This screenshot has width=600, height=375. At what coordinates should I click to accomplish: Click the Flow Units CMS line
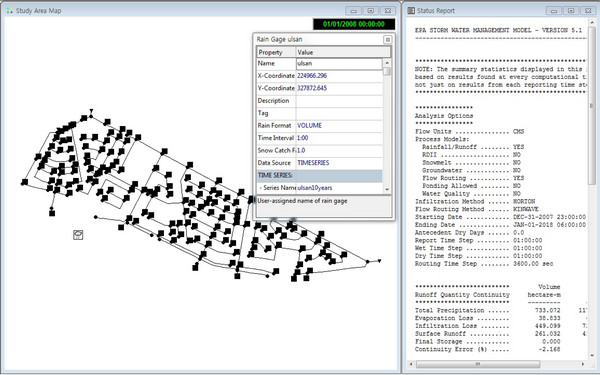pos(470,131)
